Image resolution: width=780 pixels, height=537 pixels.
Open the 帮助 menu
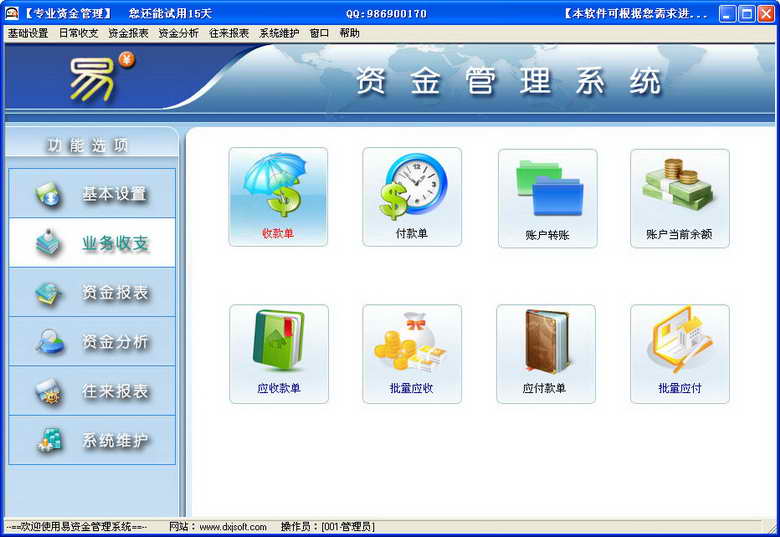pos(349,33)
